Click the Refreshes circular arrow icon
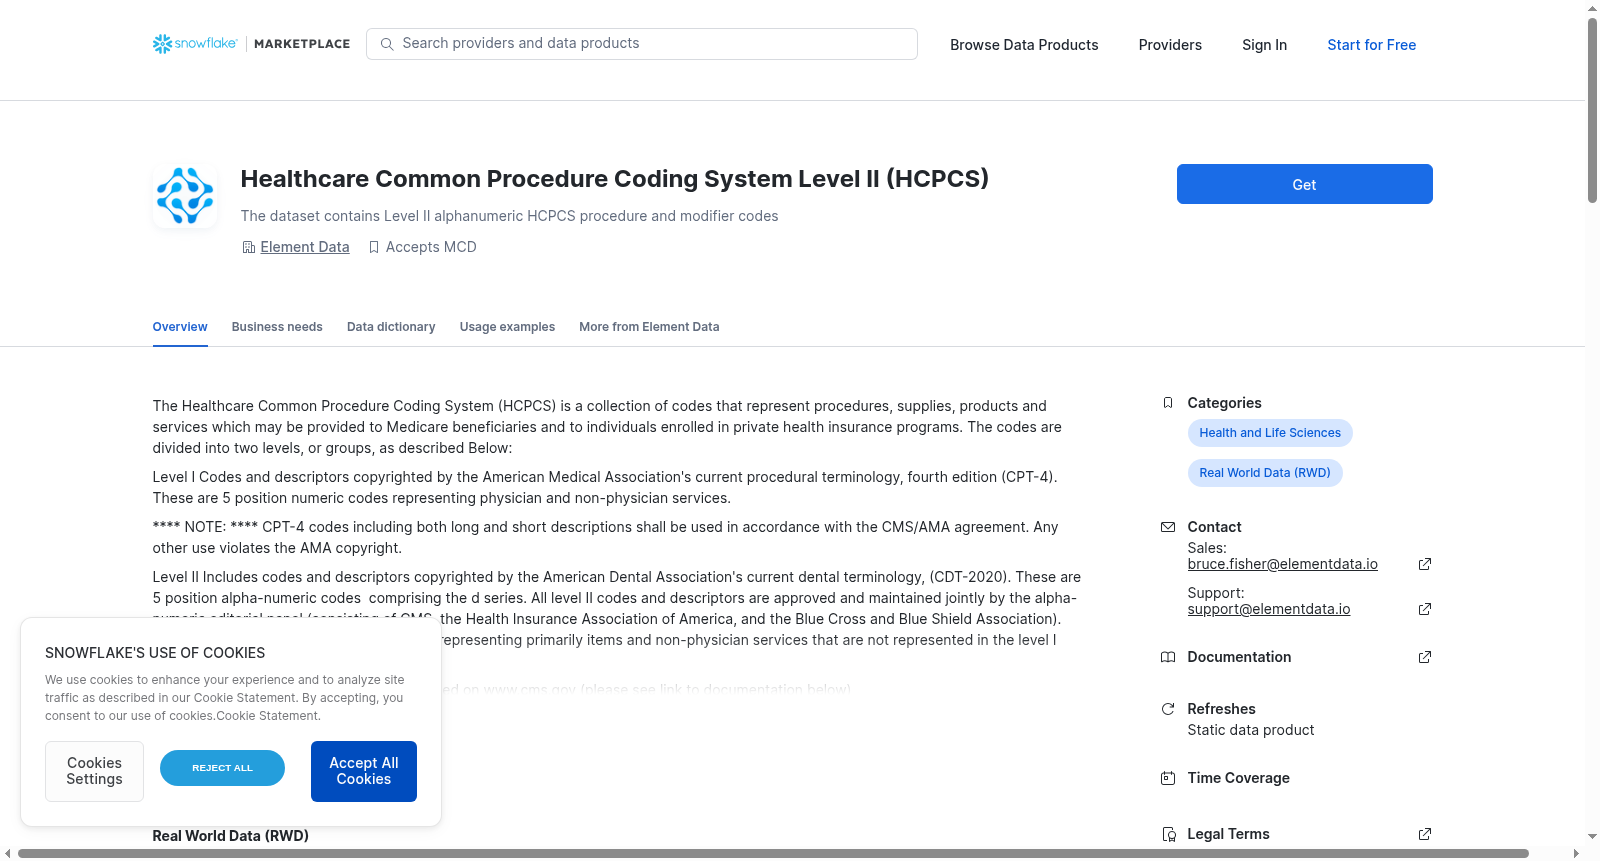The height and width of the screenshot is (861, 1600). click(1168, 709)
